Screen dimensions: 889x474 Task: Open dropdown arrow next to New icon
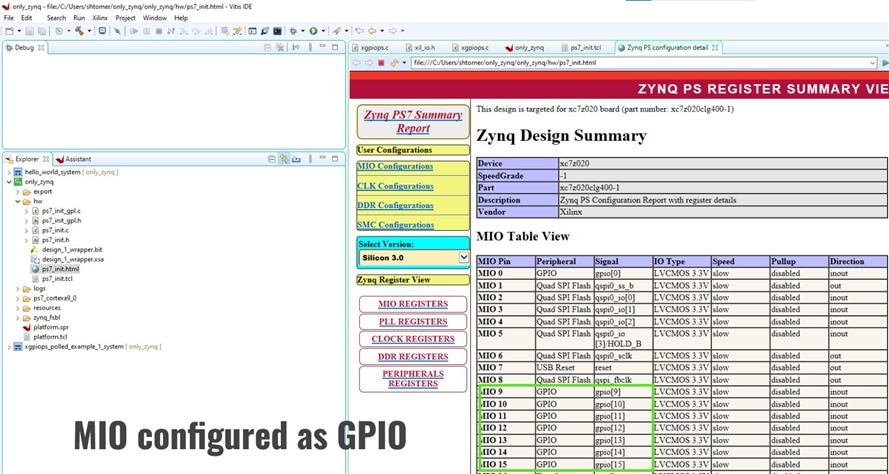[19, 31]
